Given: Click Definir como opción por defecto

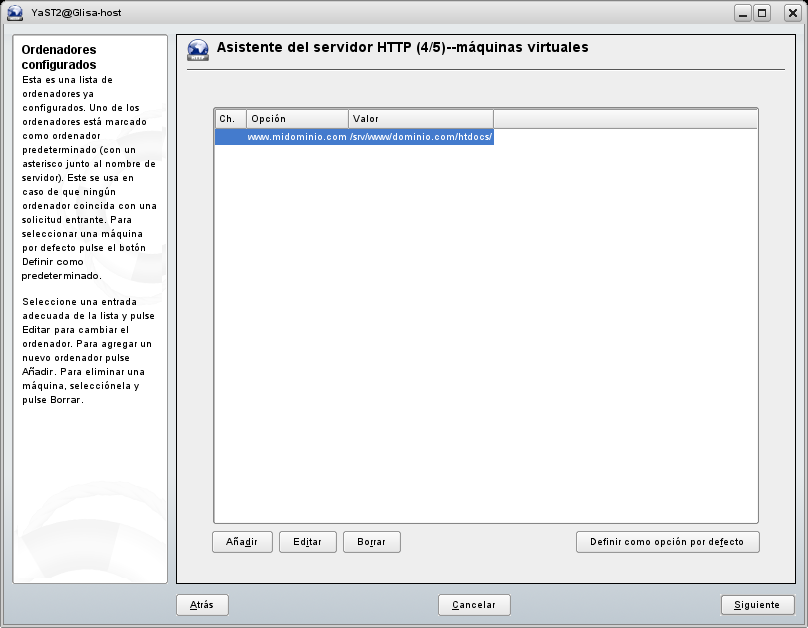Looking at the screenshot, I should (667, 542).
